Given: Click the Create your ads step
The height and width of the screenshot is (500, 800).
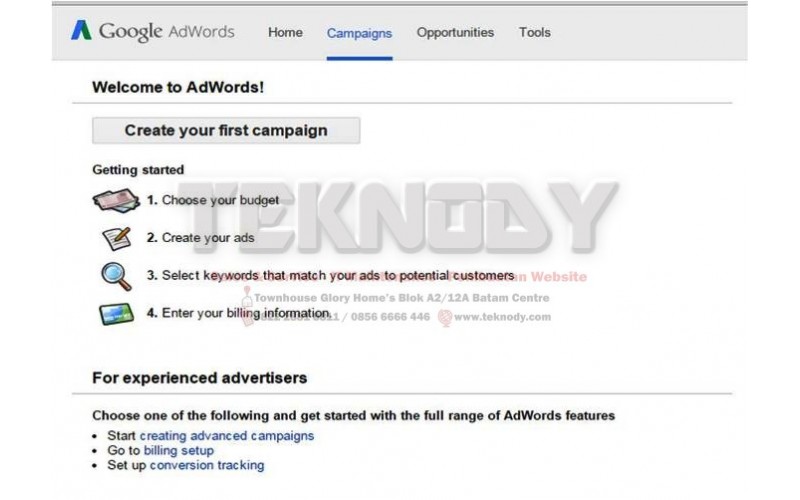Looking at the screenshot, I should (x=201, y=238).
